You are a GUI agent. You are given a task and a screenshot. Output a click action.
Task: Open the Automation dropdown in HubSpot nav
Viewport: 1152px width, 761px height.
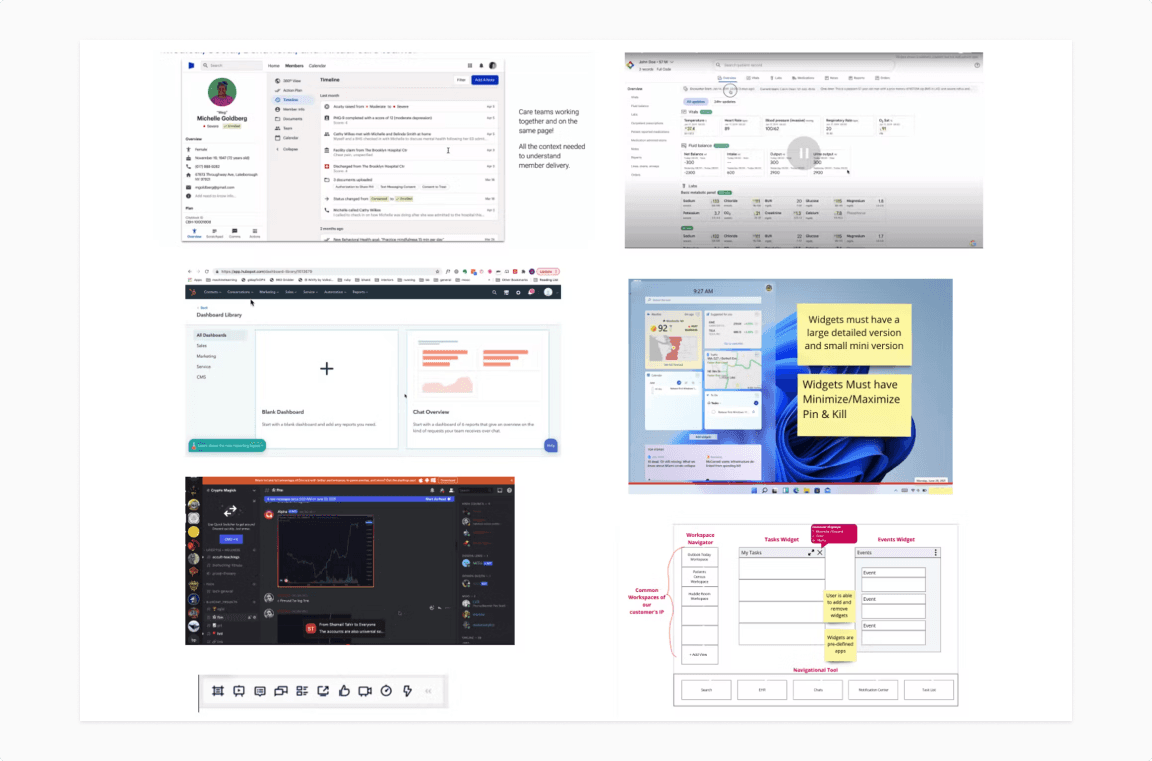pos(336,292)
